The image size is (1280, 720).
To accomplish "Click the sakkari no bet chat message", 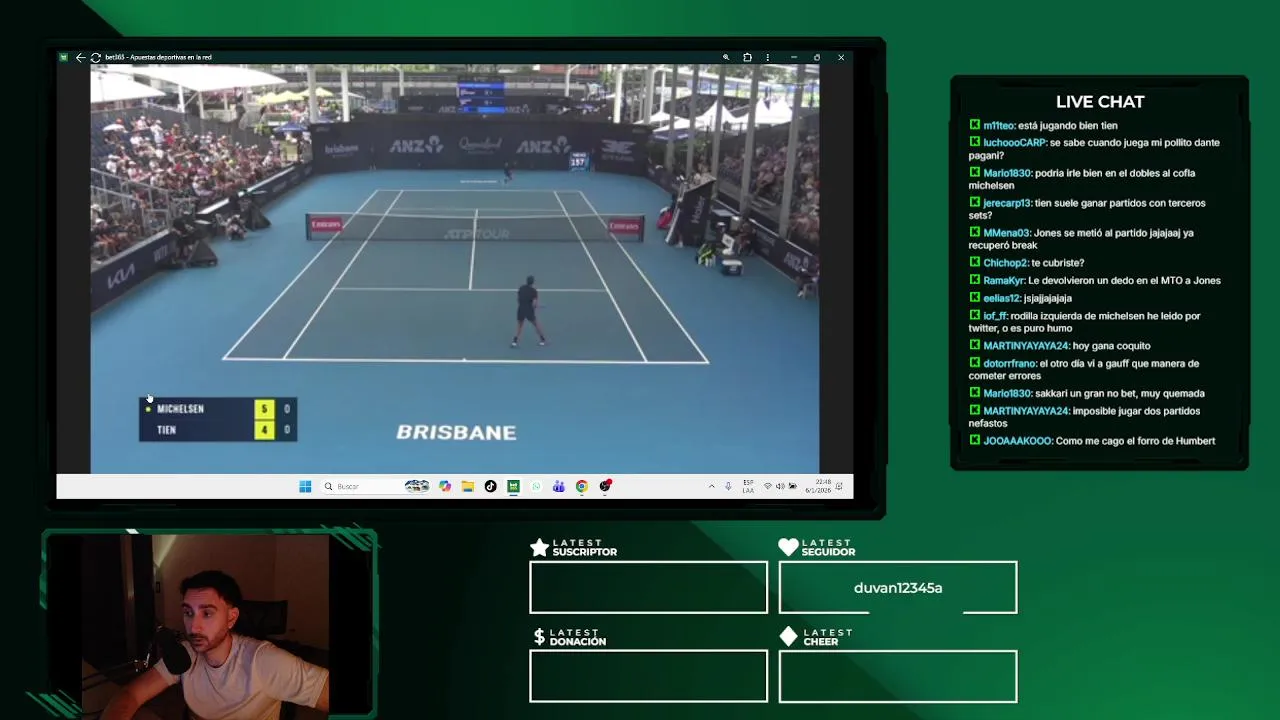I will point(1087,394).
